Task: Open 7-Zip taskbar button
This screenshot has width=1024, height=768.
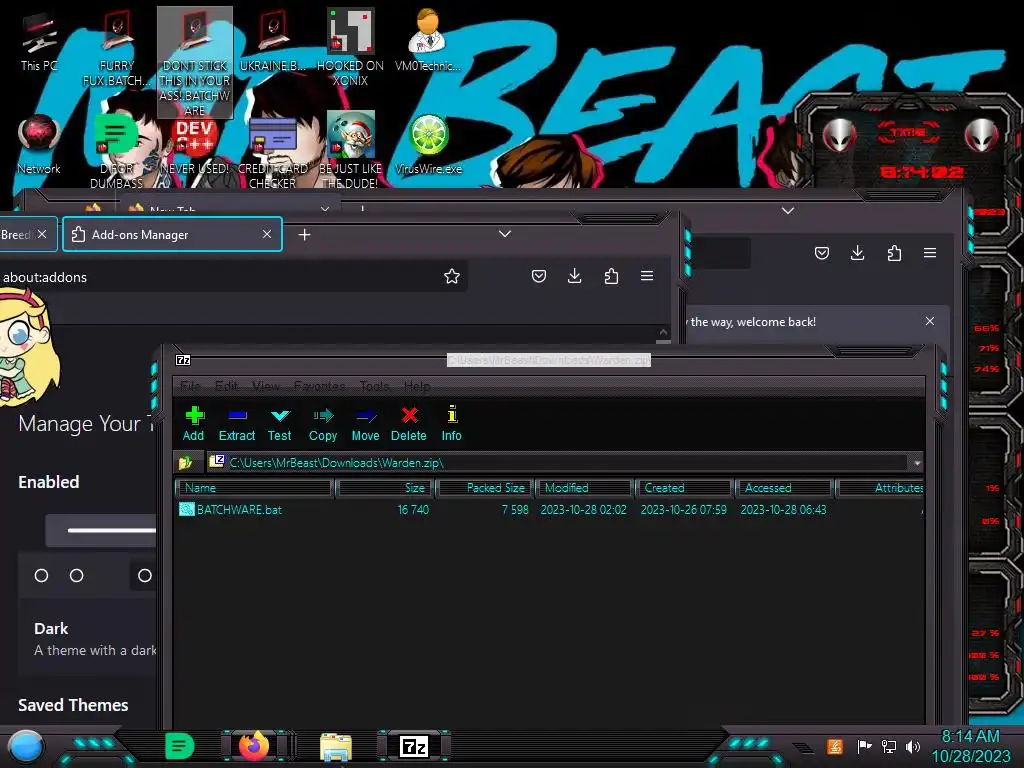Action: 414,746
